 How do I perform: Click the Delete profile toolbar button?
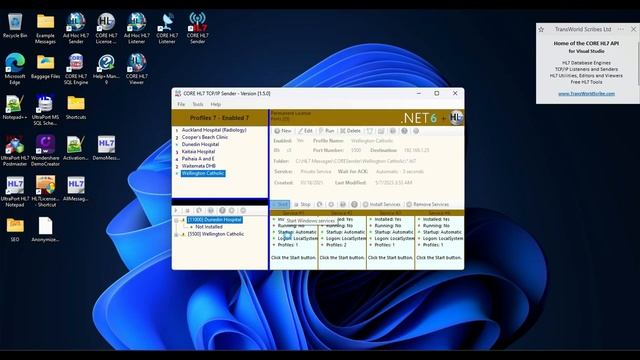tap(351, 131)
